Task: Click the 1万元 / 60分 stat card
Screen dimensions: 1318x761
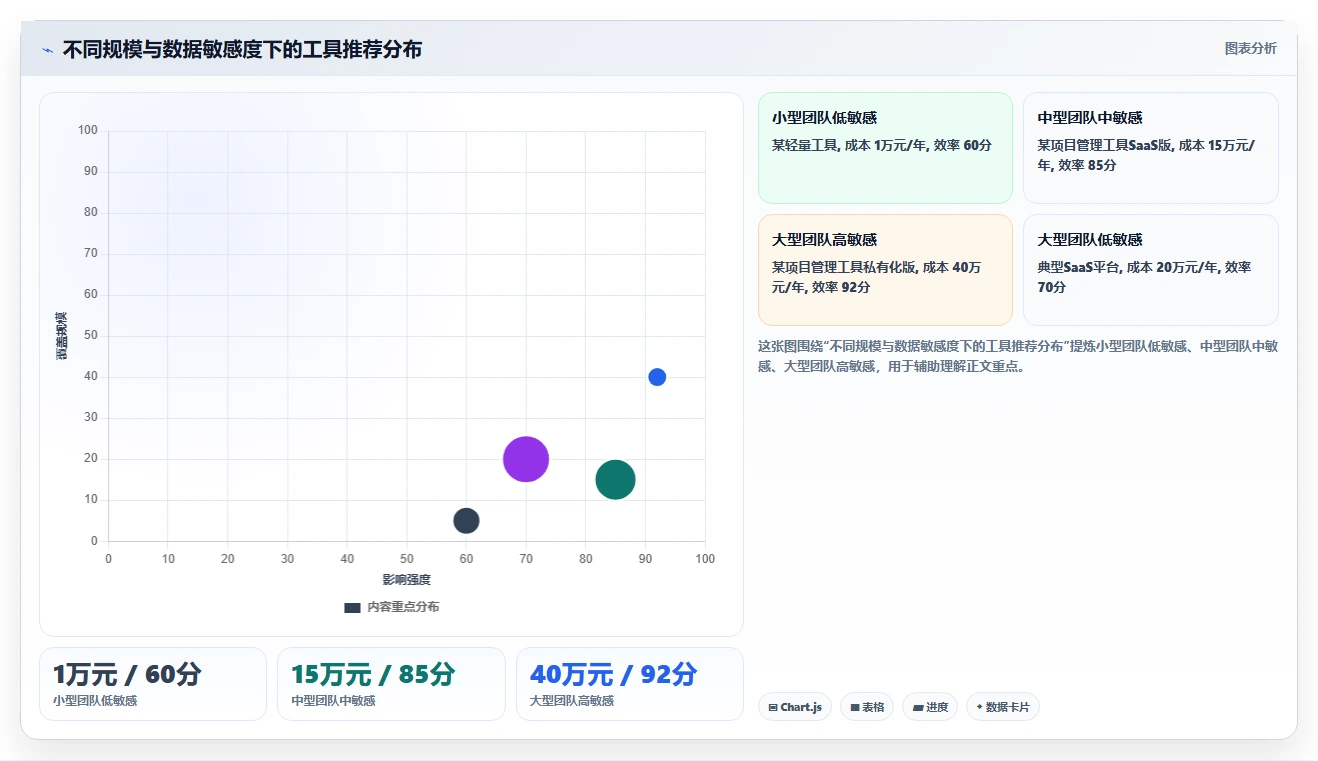Action: pyautogui.click(x=153, y=684)
